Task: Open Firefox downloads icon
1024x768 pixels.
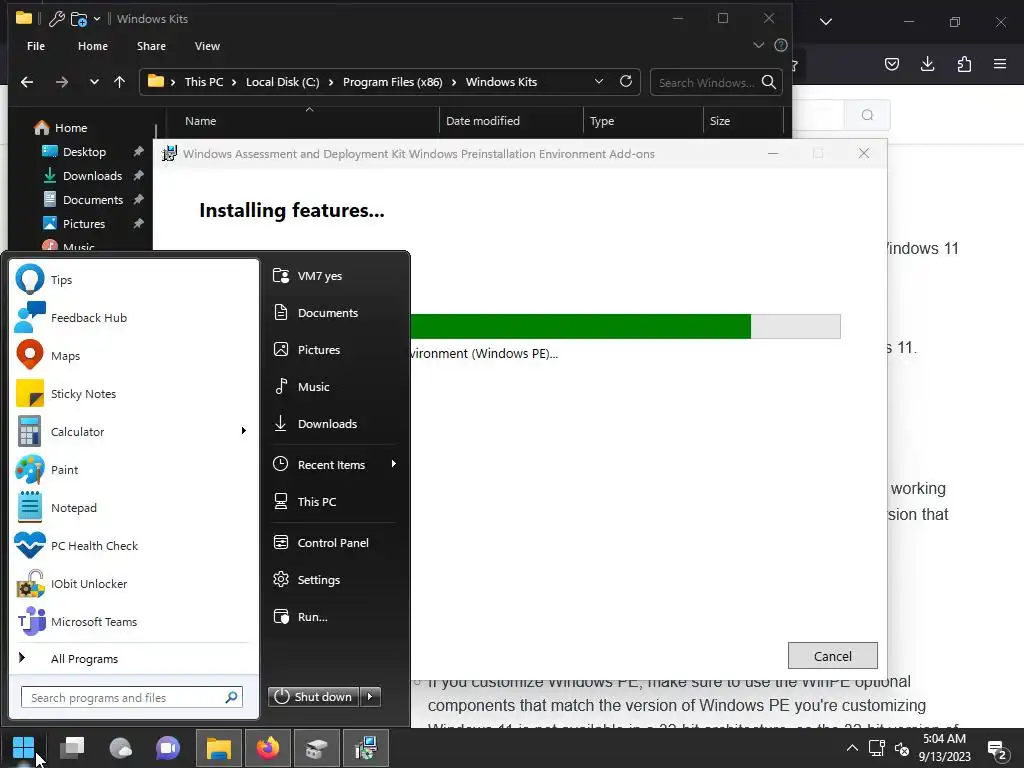Action: point(927,64)
